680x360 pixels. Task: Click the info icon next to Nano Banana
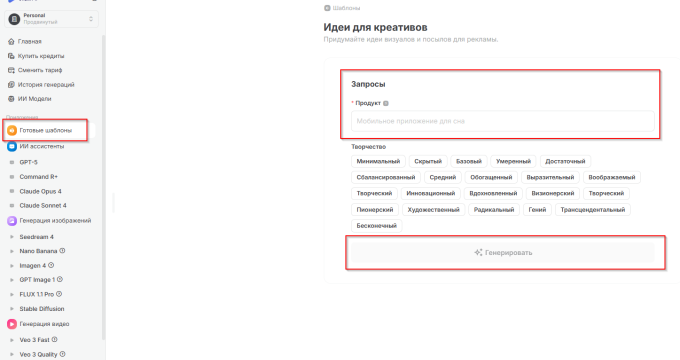(62, 251)
